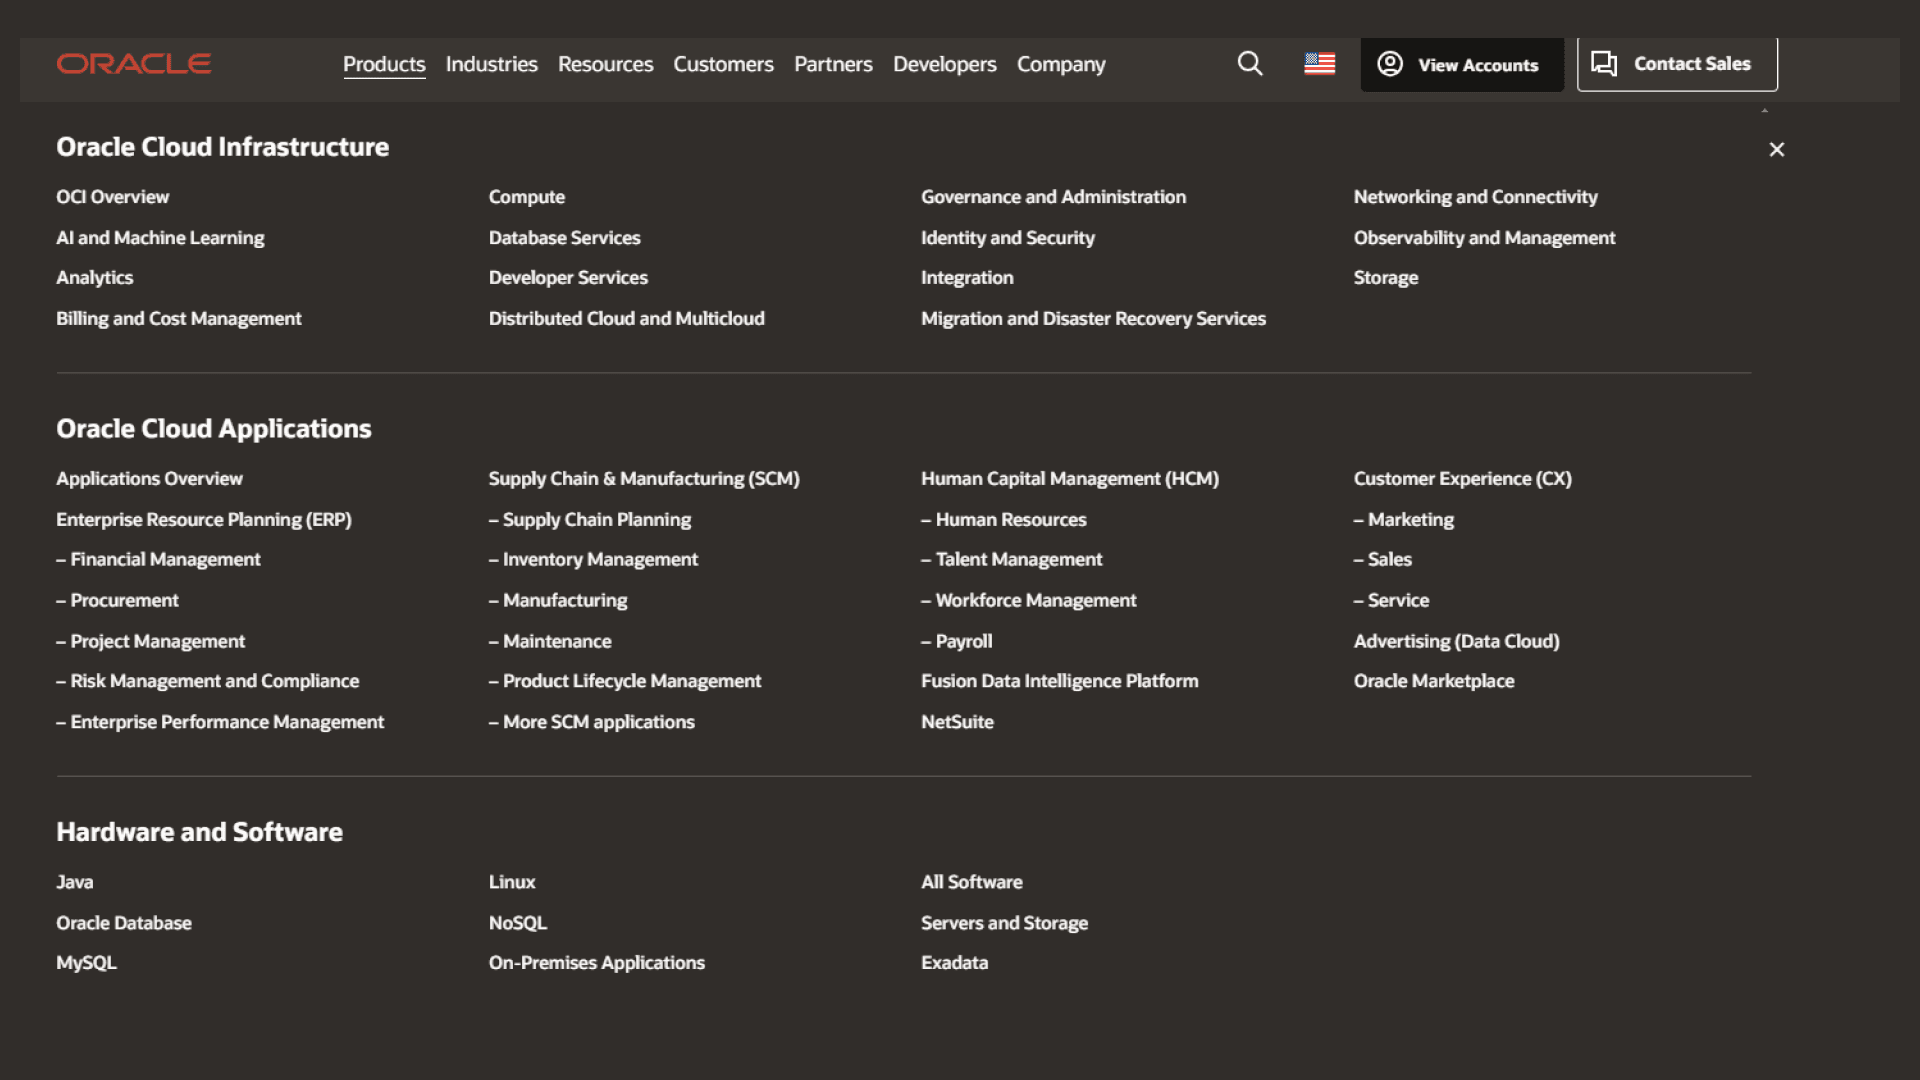Open the Resources menu
The height and width of the screenshot is (1080, 1920).
(606, 64)
